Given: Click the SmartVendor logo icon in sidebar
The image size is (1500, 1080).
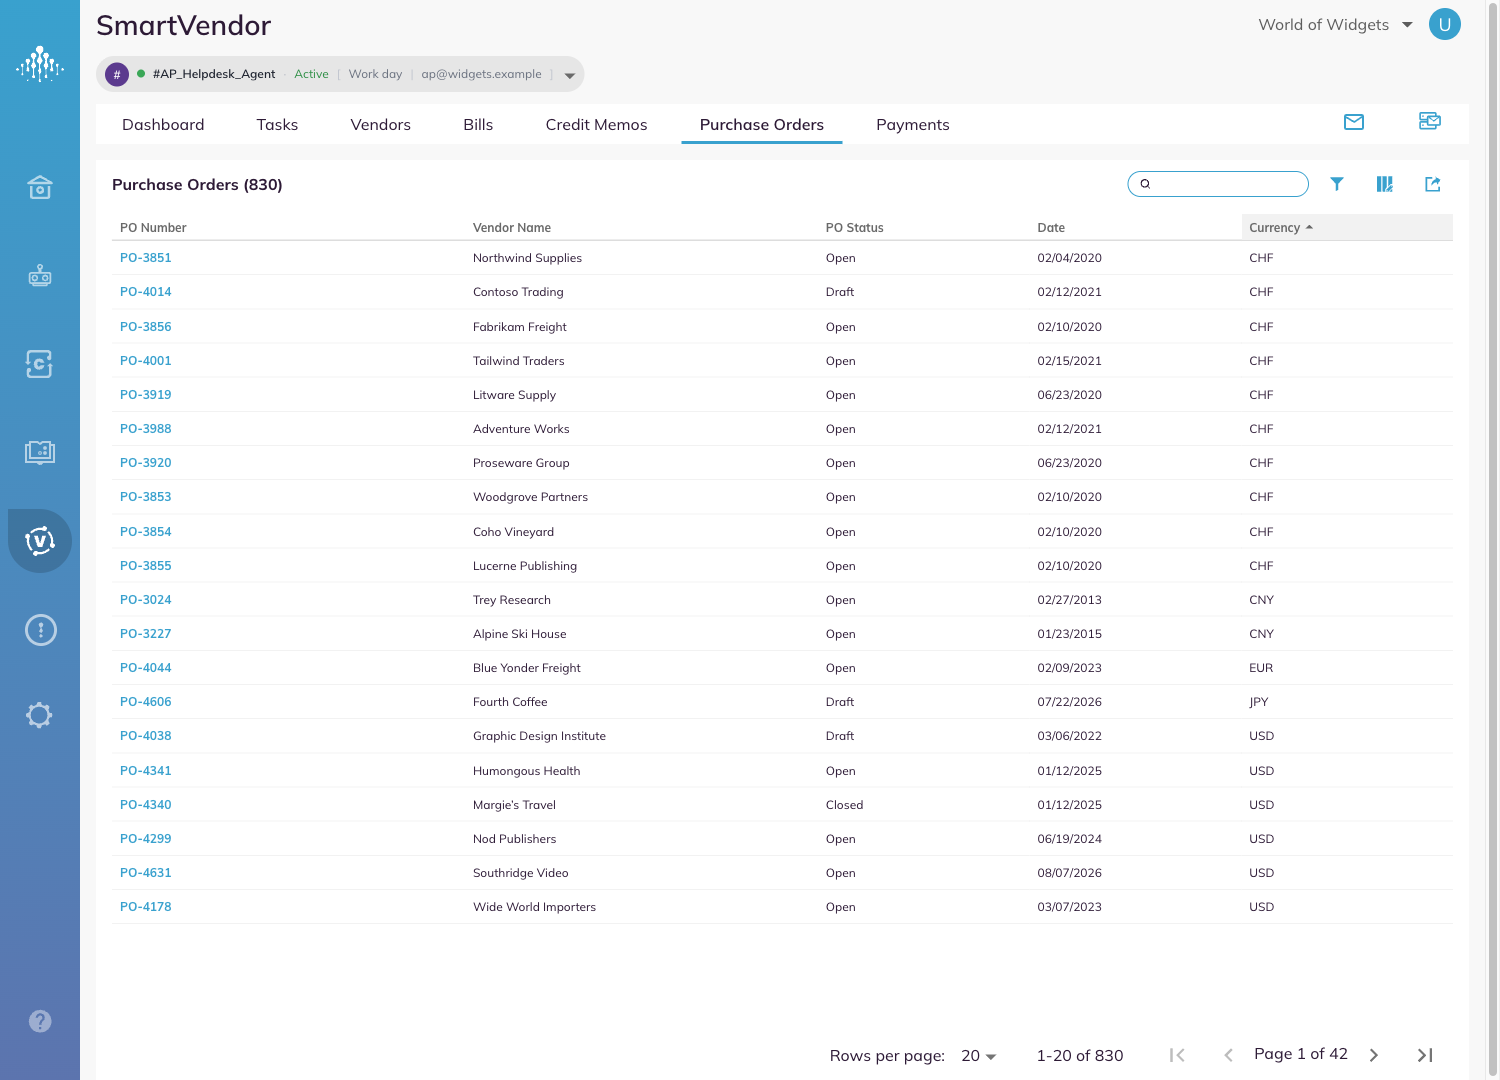Looking at the screenshot, I should tap(40, 64).
